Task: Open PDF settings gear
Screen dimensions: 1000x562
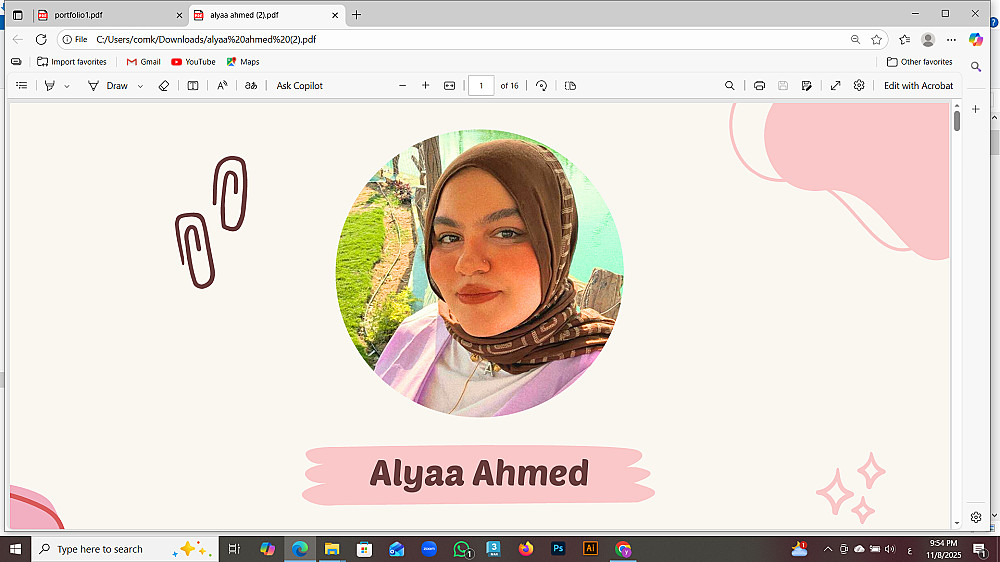Action: pyautogui.click(x=859, y=85)
